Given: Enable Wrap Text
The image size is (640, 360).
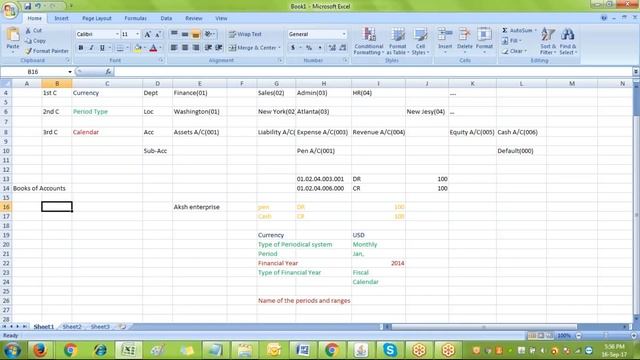Looking at the screenshot, I should 245,34.
